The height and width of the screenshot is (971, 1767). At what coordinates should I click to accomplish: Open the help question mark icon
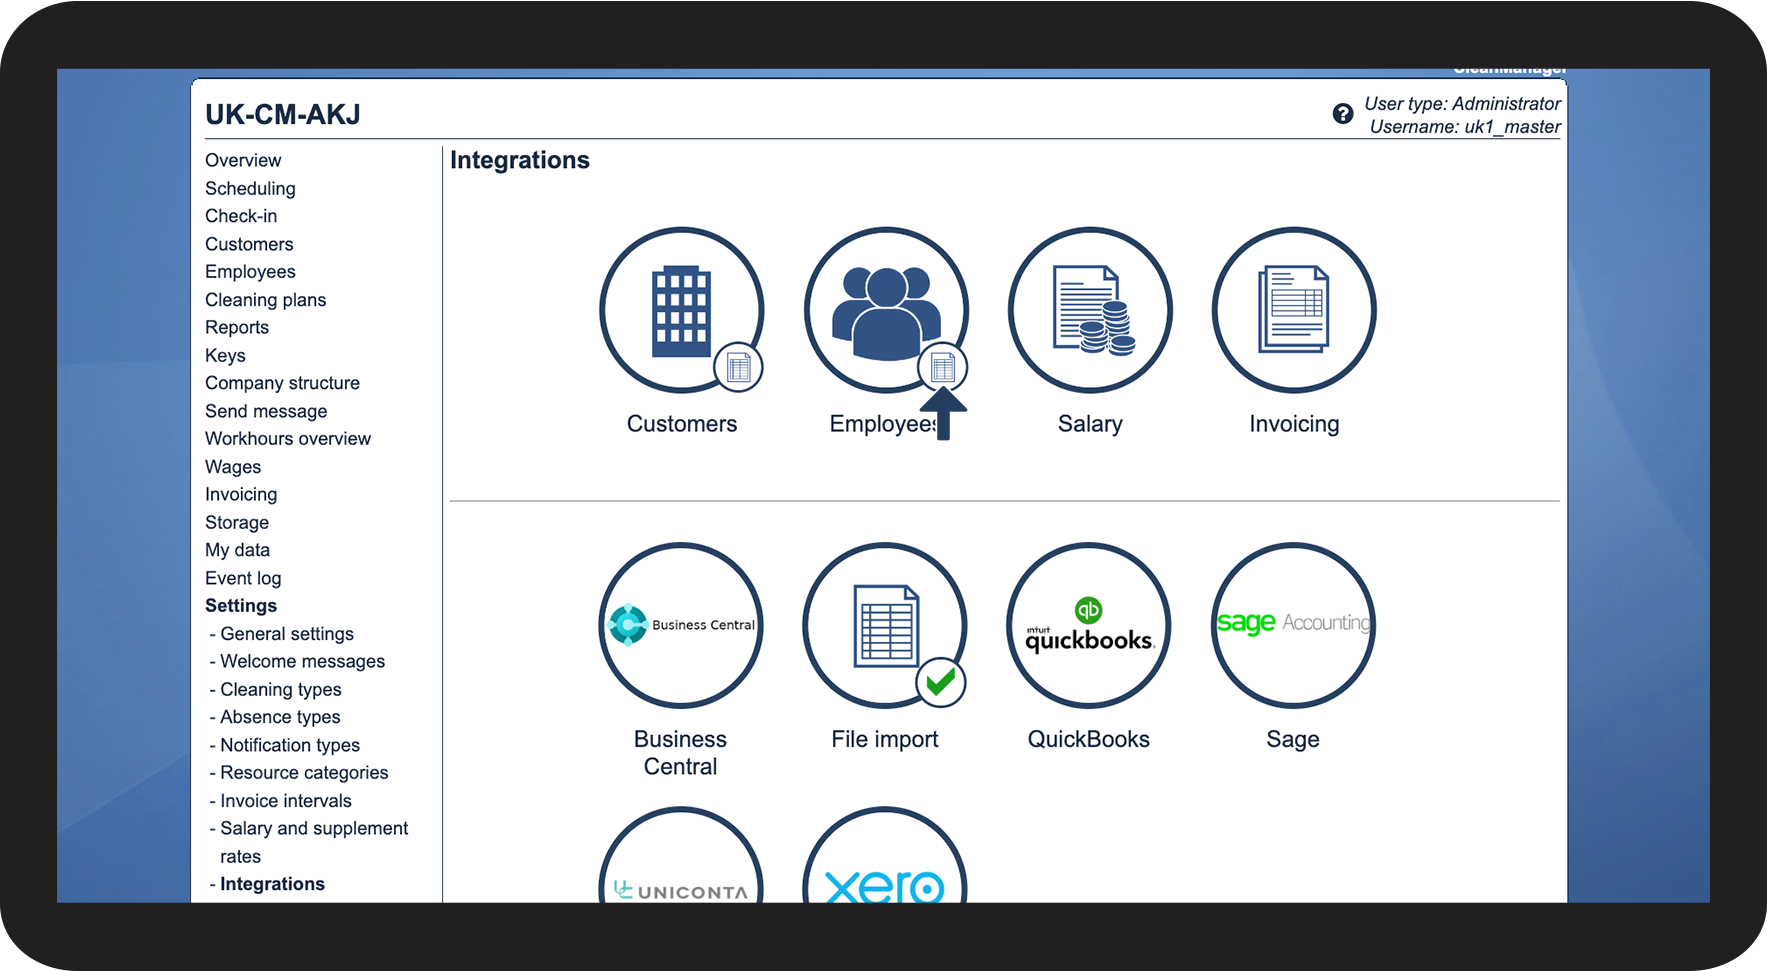tap(1343, 114)
